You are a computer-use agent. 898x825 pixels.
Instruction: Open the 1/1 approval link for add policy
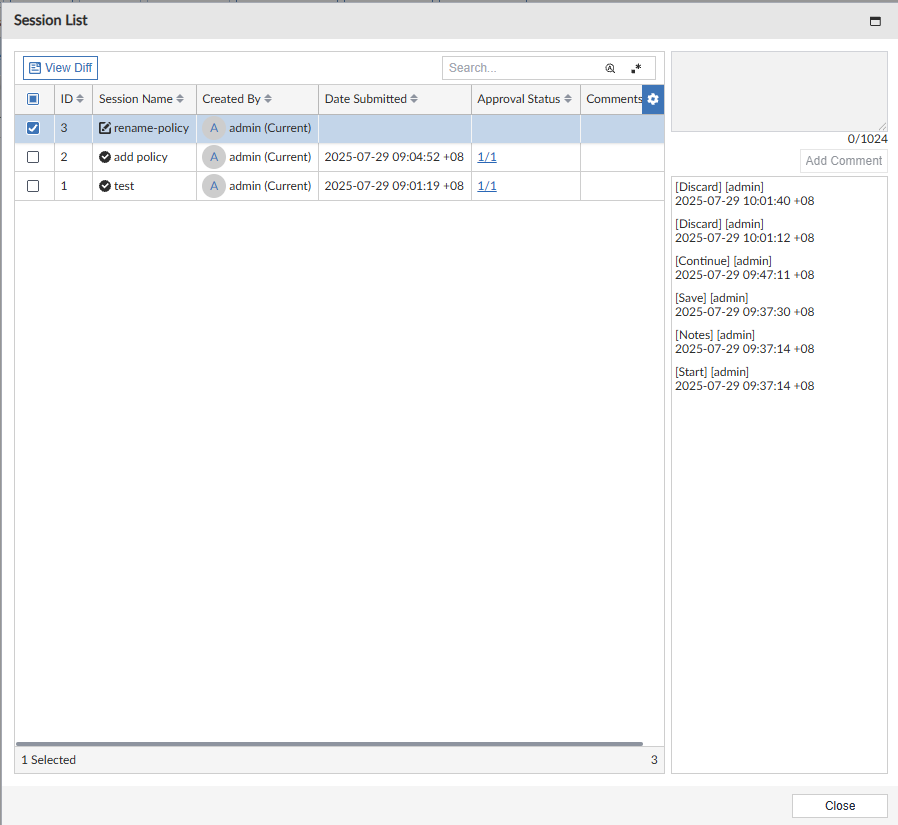click(x=487, y=157)
